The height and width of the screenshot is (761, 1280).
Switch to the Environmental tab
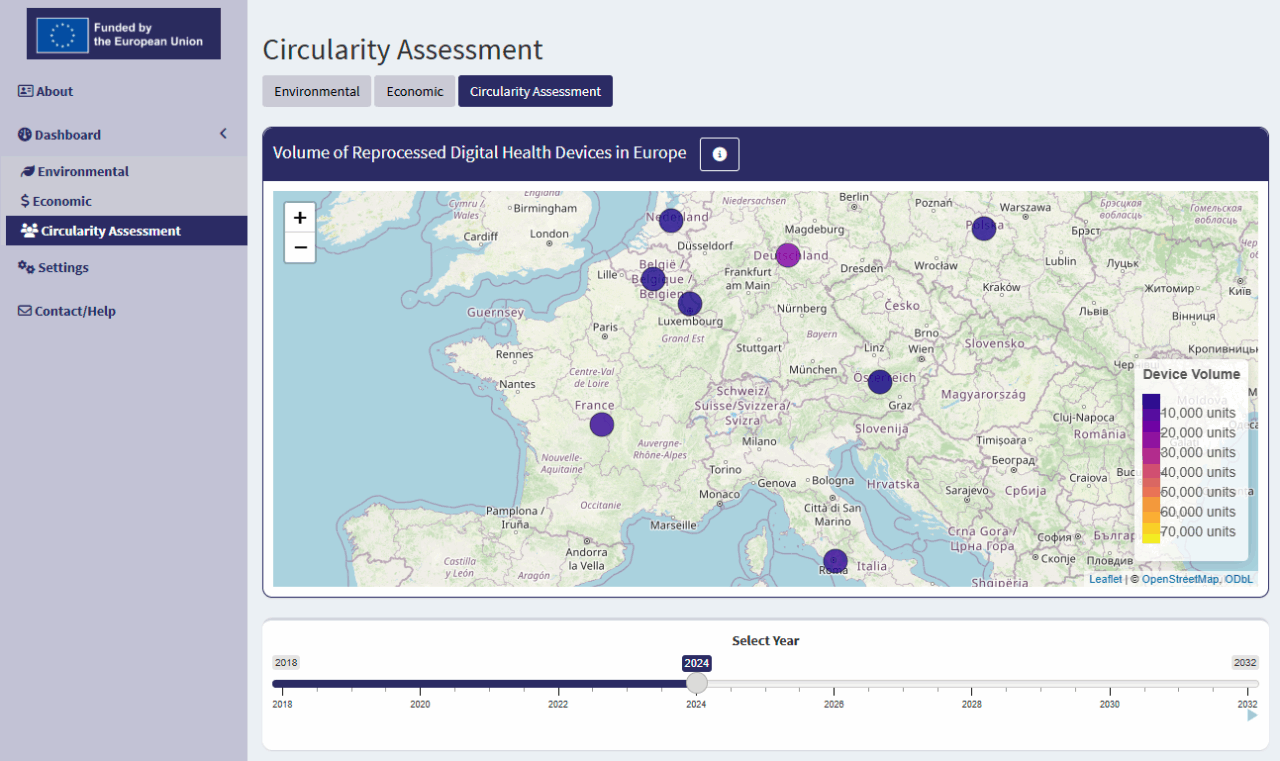click(x=317, y=91)
